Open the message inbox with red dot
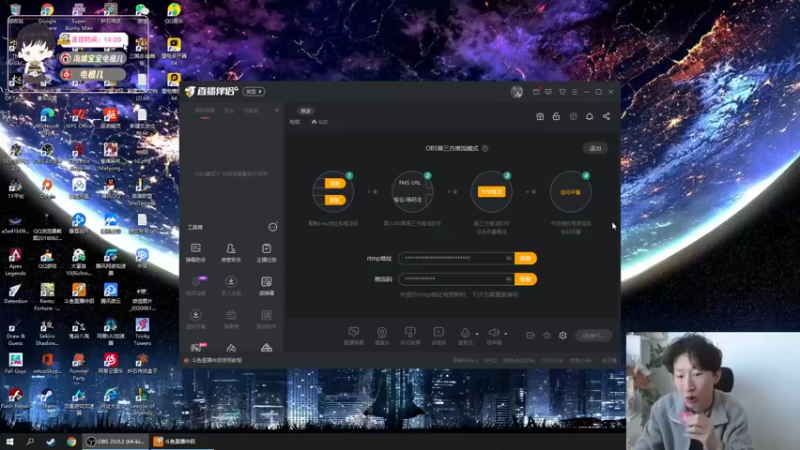800x450 pixels. pos(536,92)
